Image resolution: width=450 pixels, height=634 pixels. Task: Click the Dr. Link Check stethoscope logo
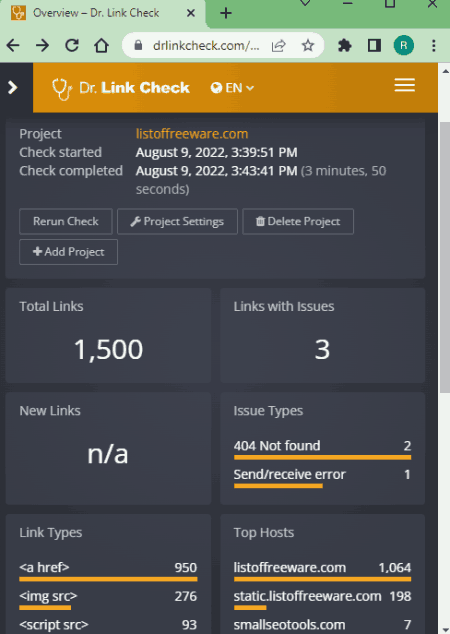click(x=62, y=89)
